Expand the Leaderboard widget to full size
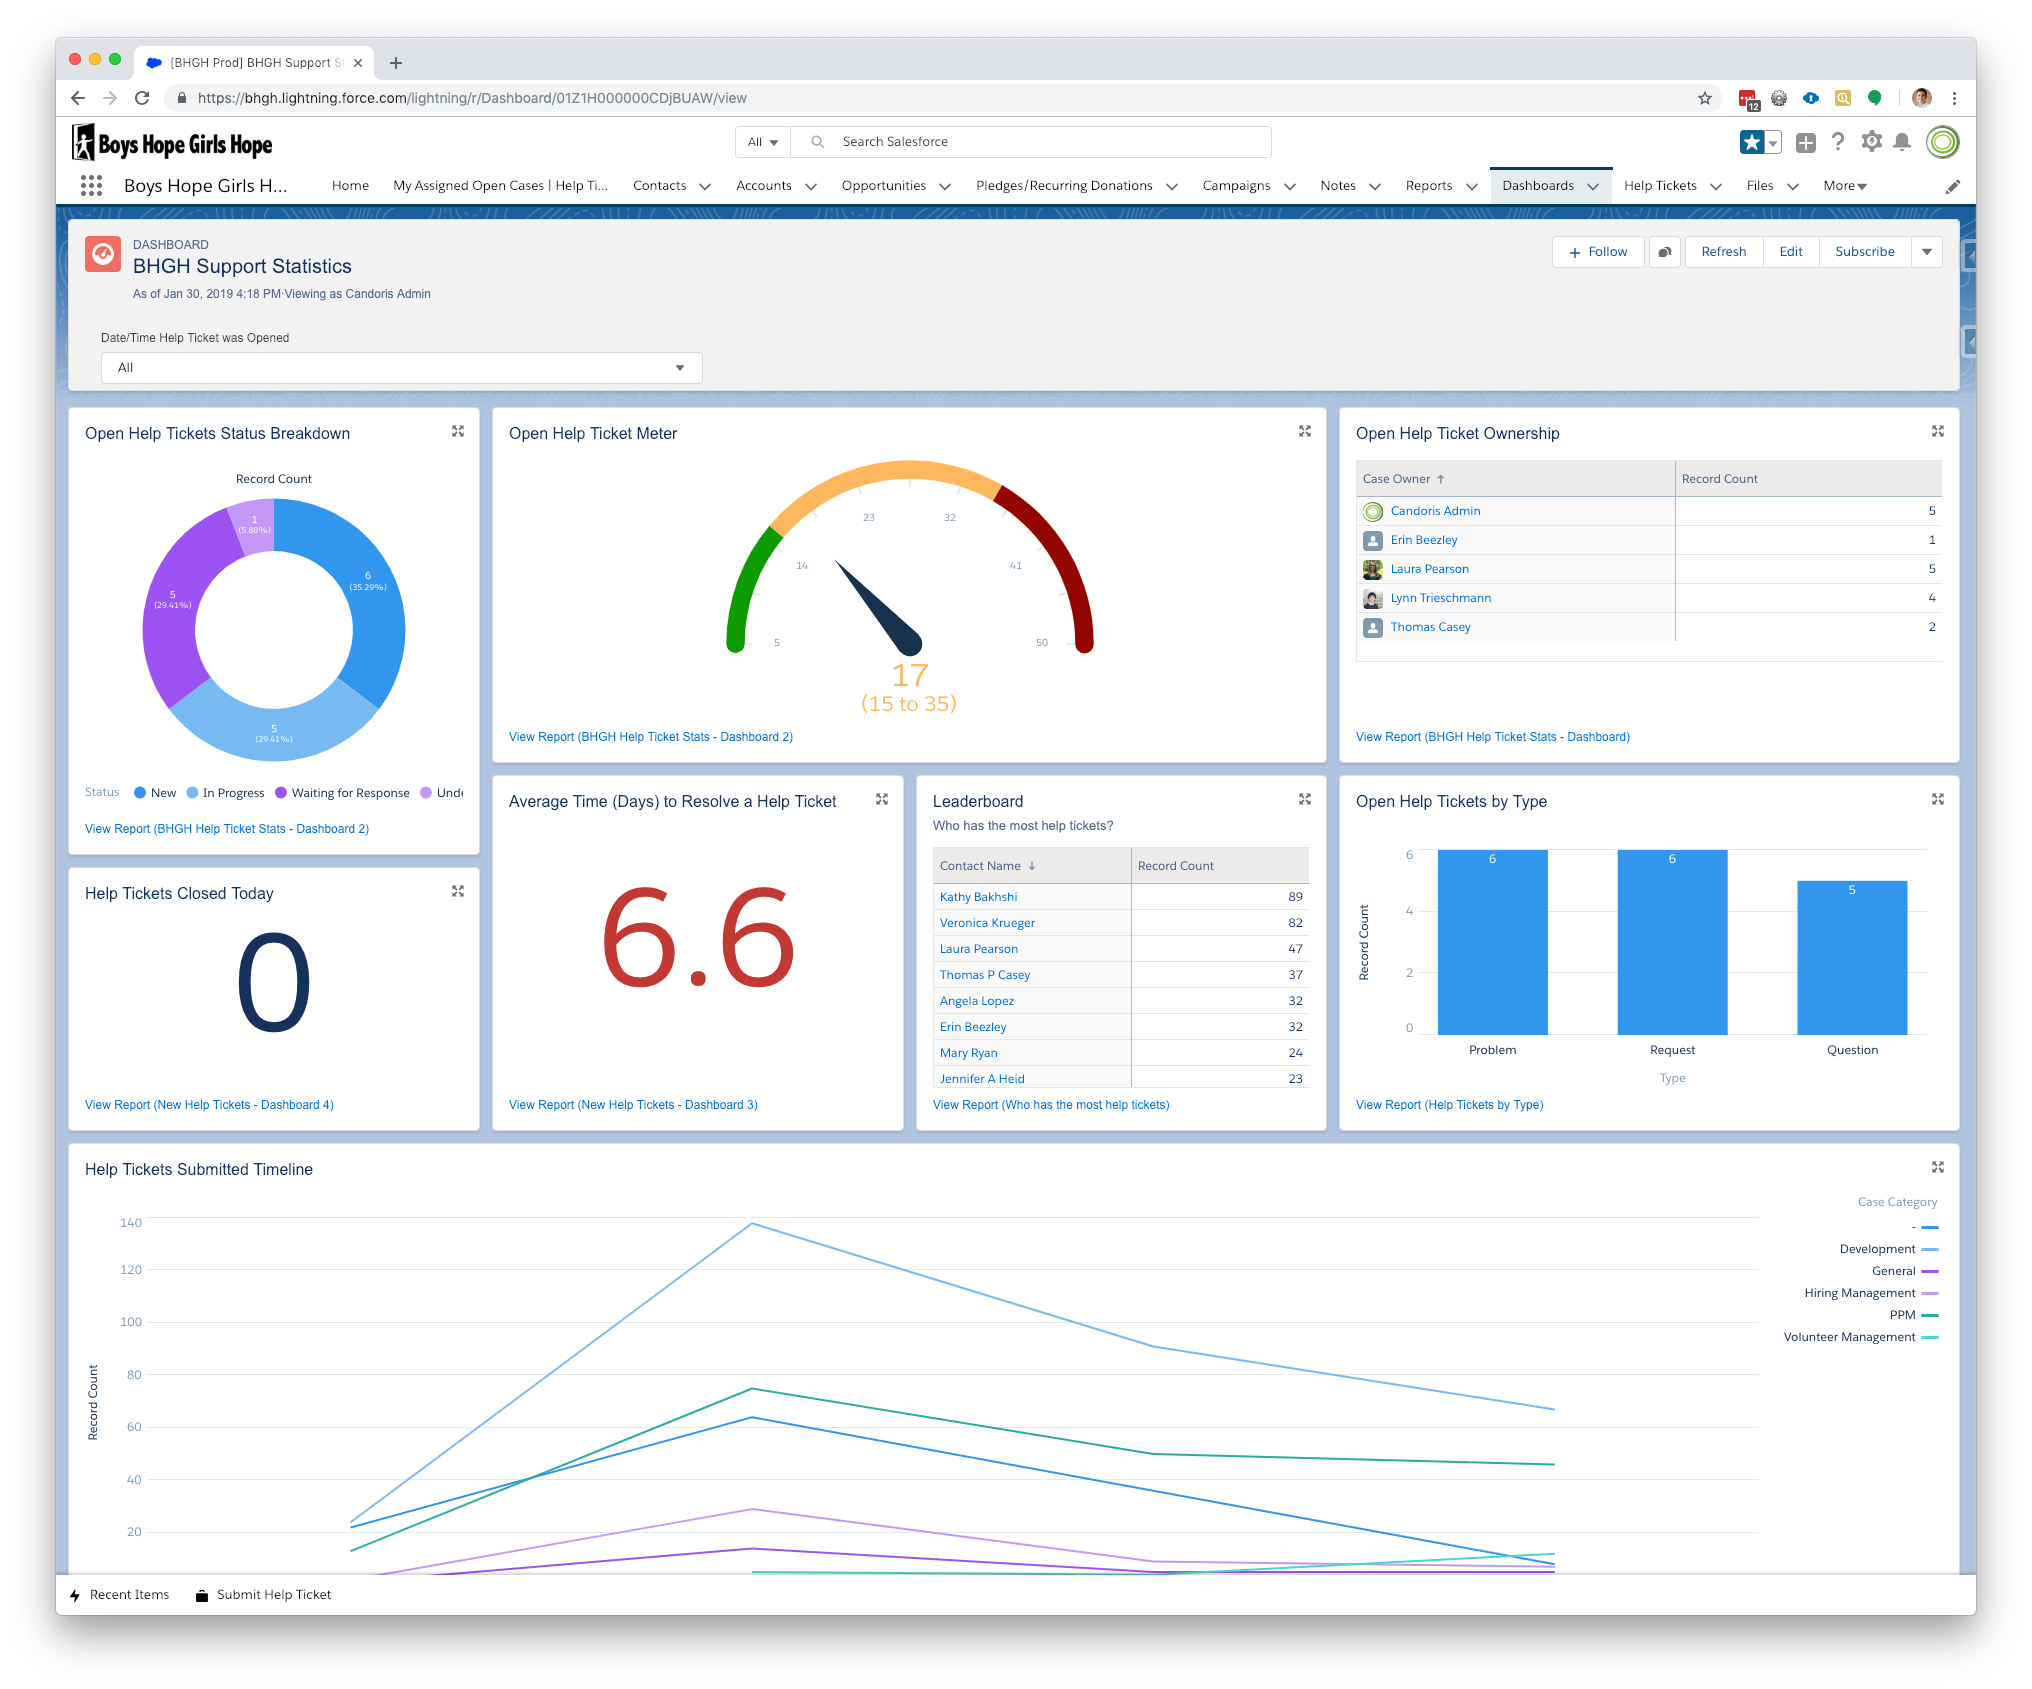Viewport: 2032px width, 1689px height. [x=1304, y=799]
